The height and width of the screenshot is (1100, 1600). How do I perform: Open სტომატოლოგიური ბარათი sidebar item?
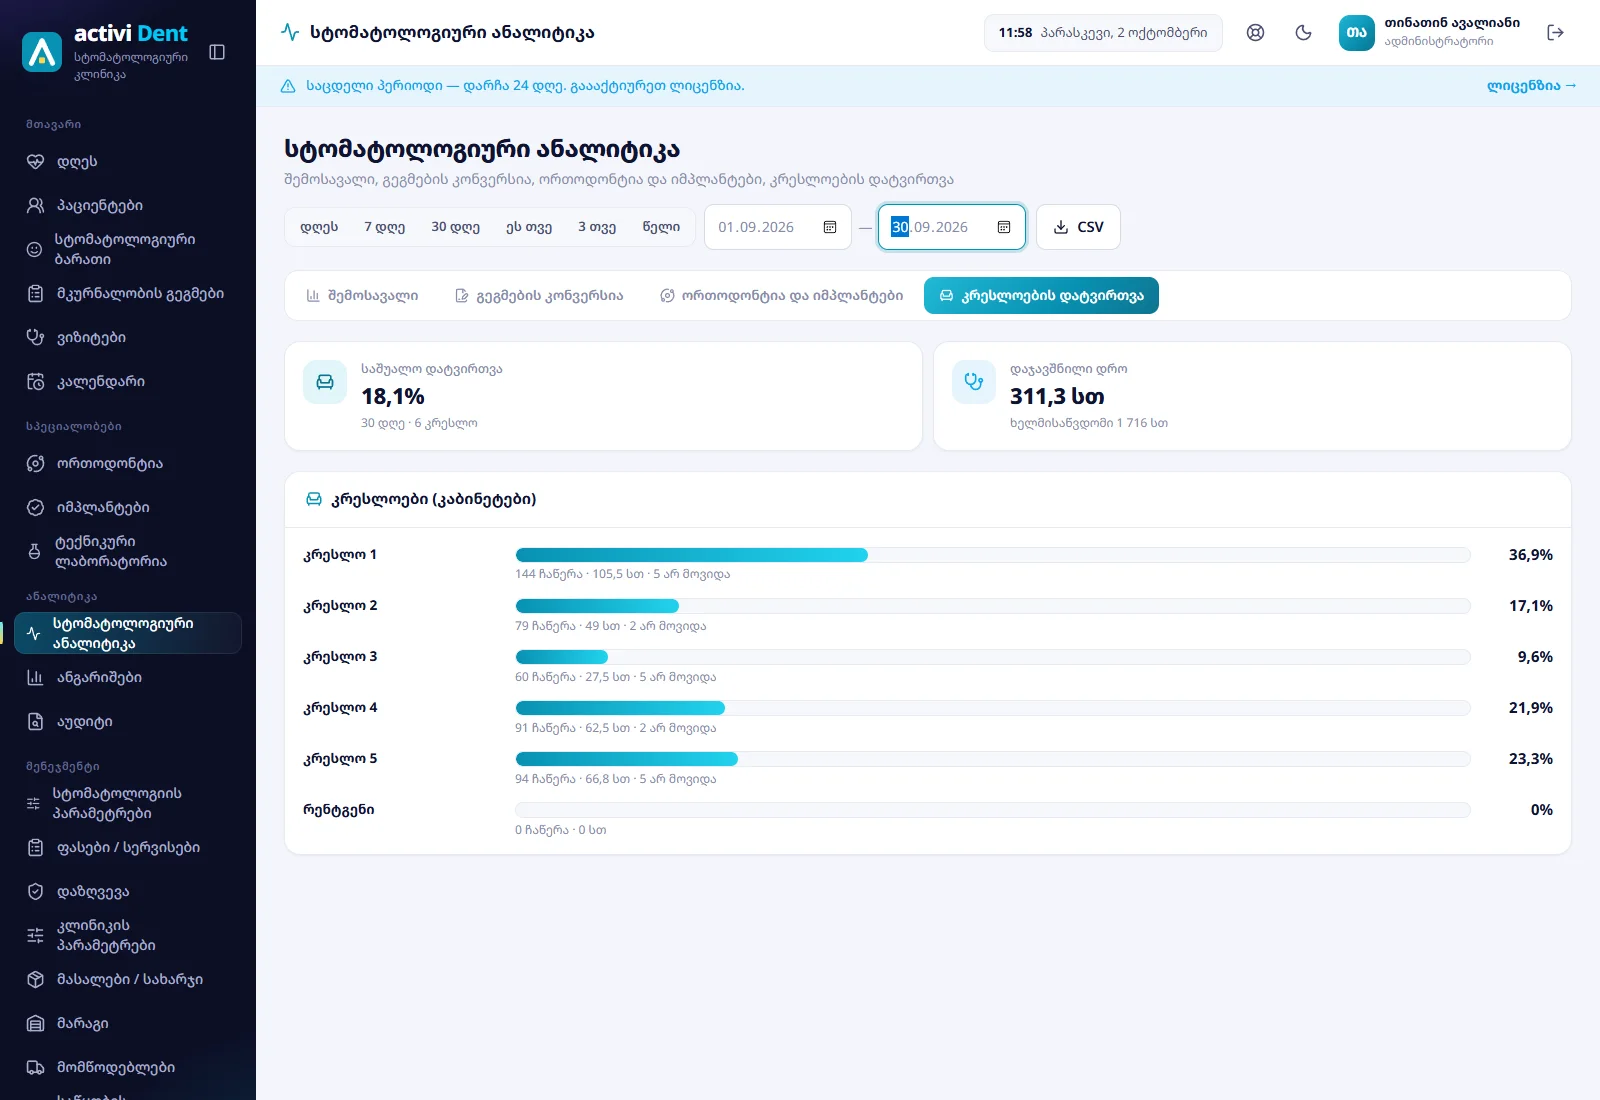(128, 250)
